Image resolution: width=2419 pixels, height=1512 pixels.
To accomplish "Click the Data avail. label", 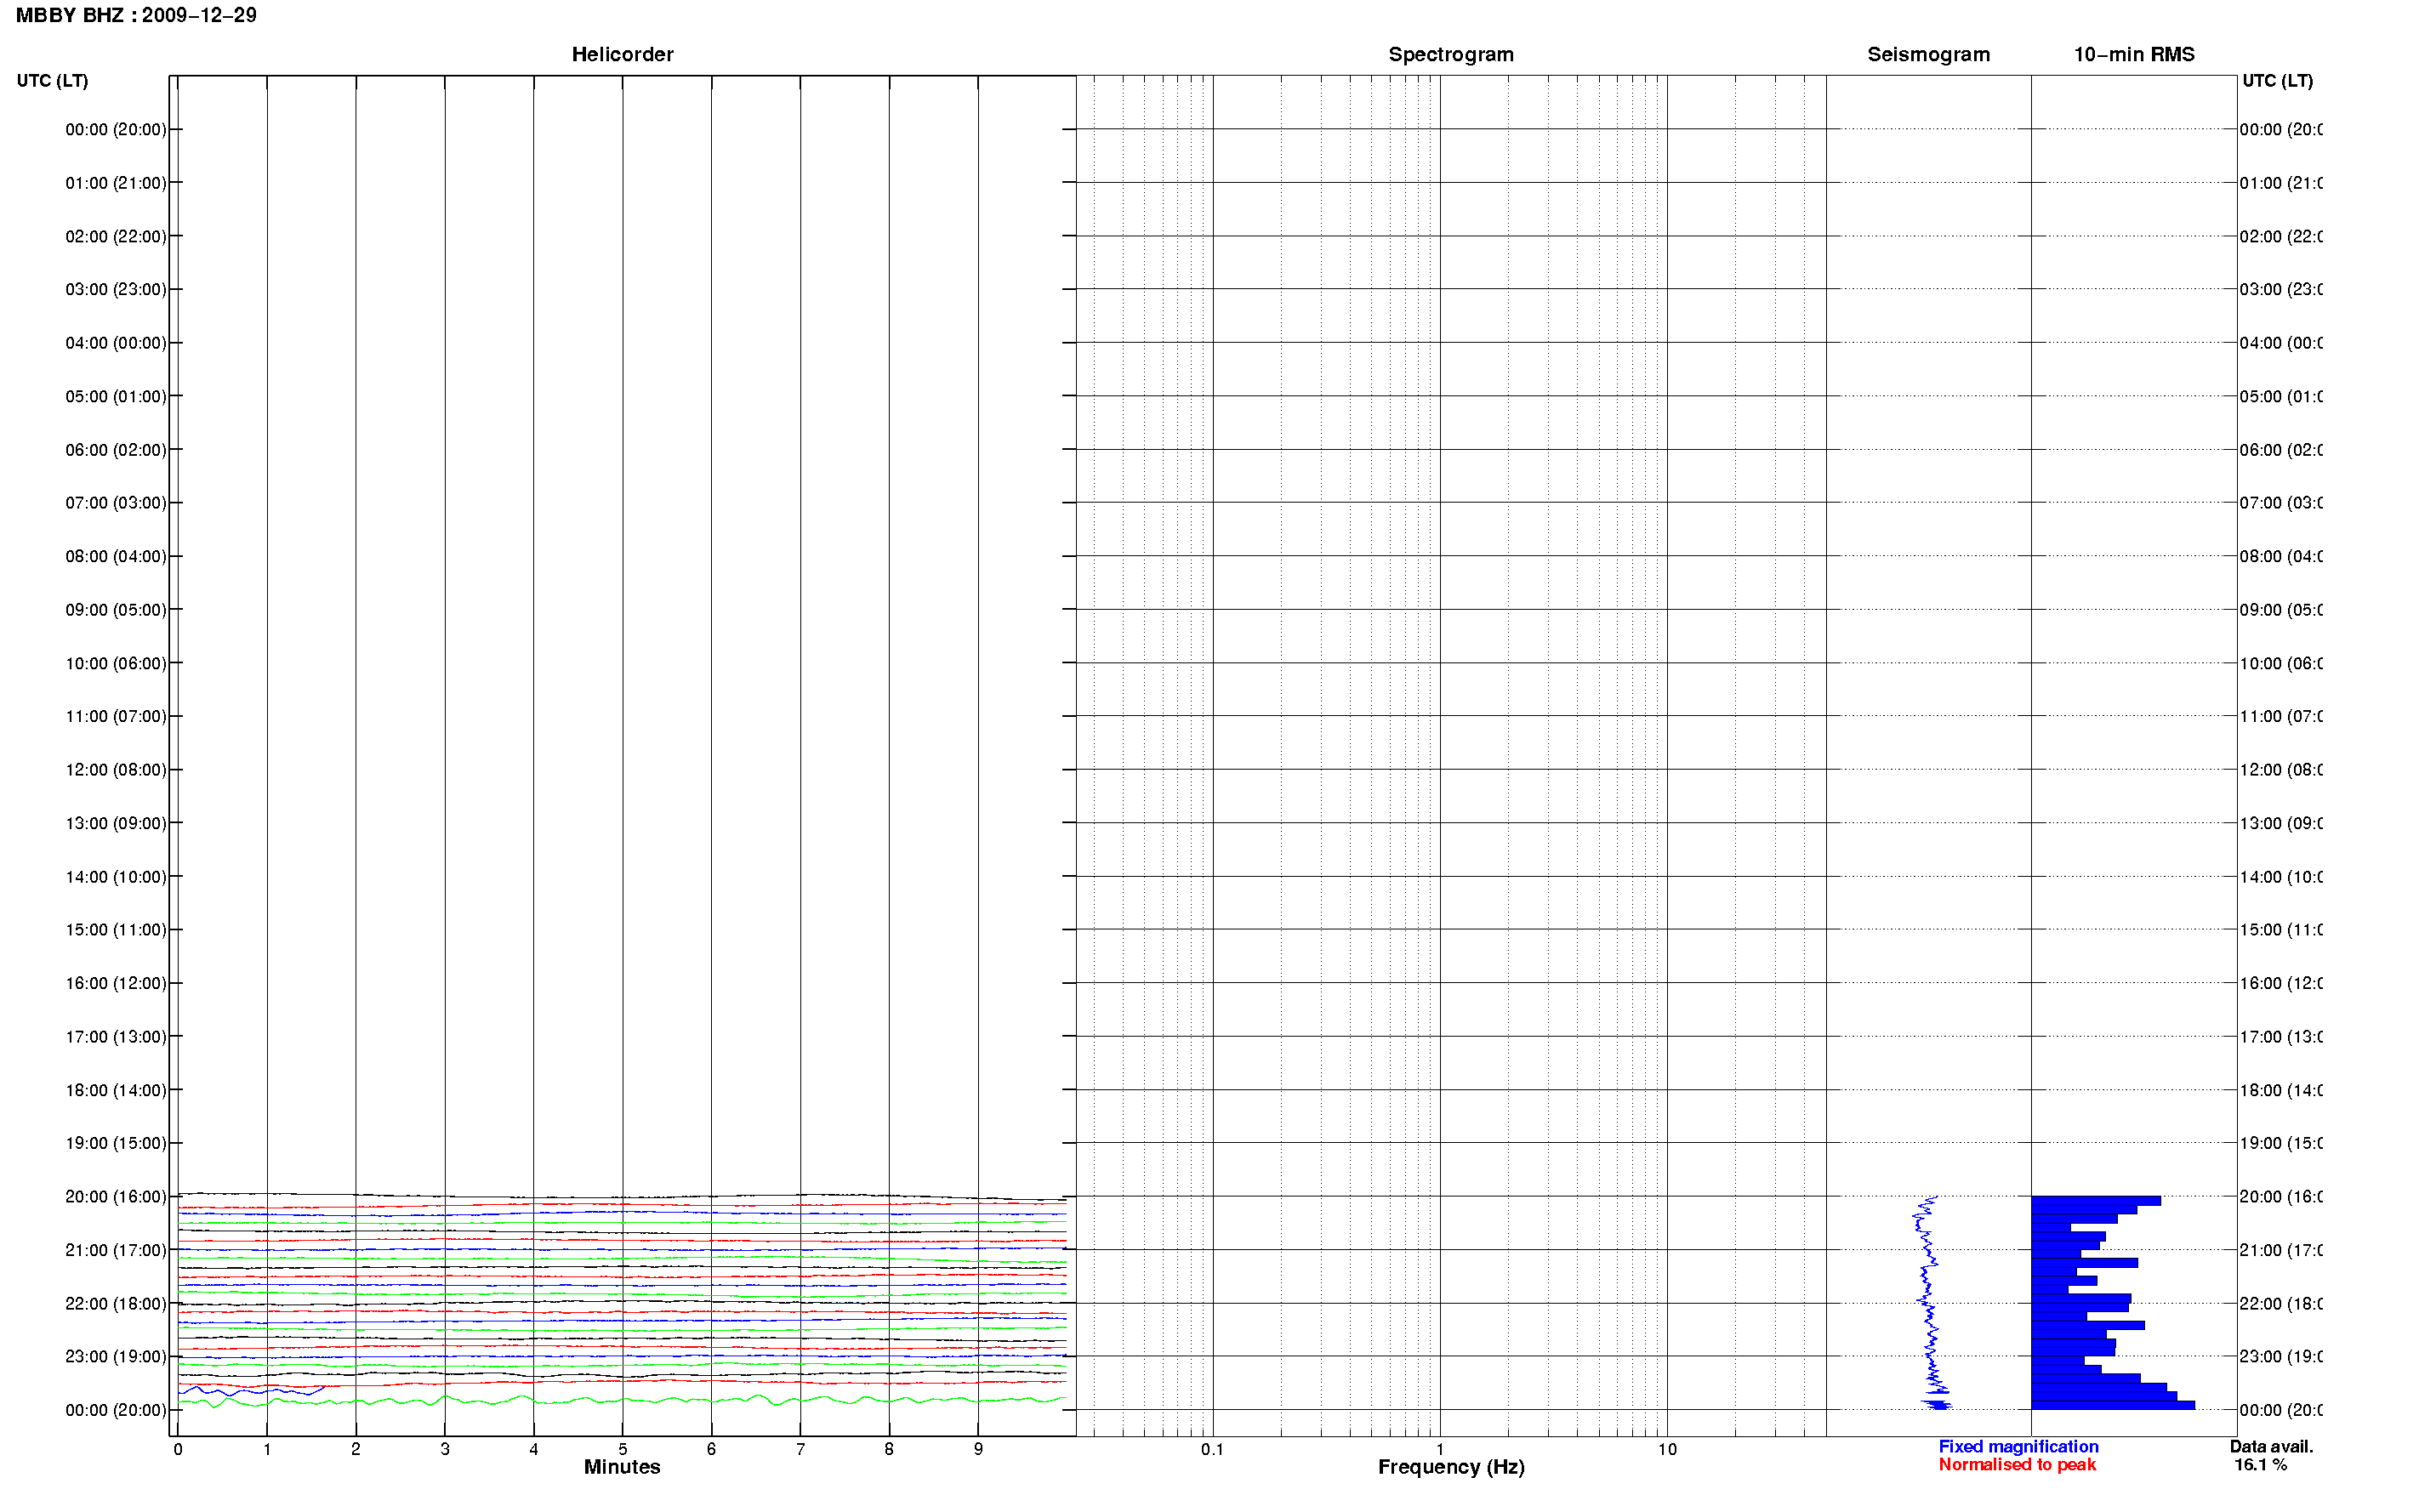I will (x=2271, y=1447).
